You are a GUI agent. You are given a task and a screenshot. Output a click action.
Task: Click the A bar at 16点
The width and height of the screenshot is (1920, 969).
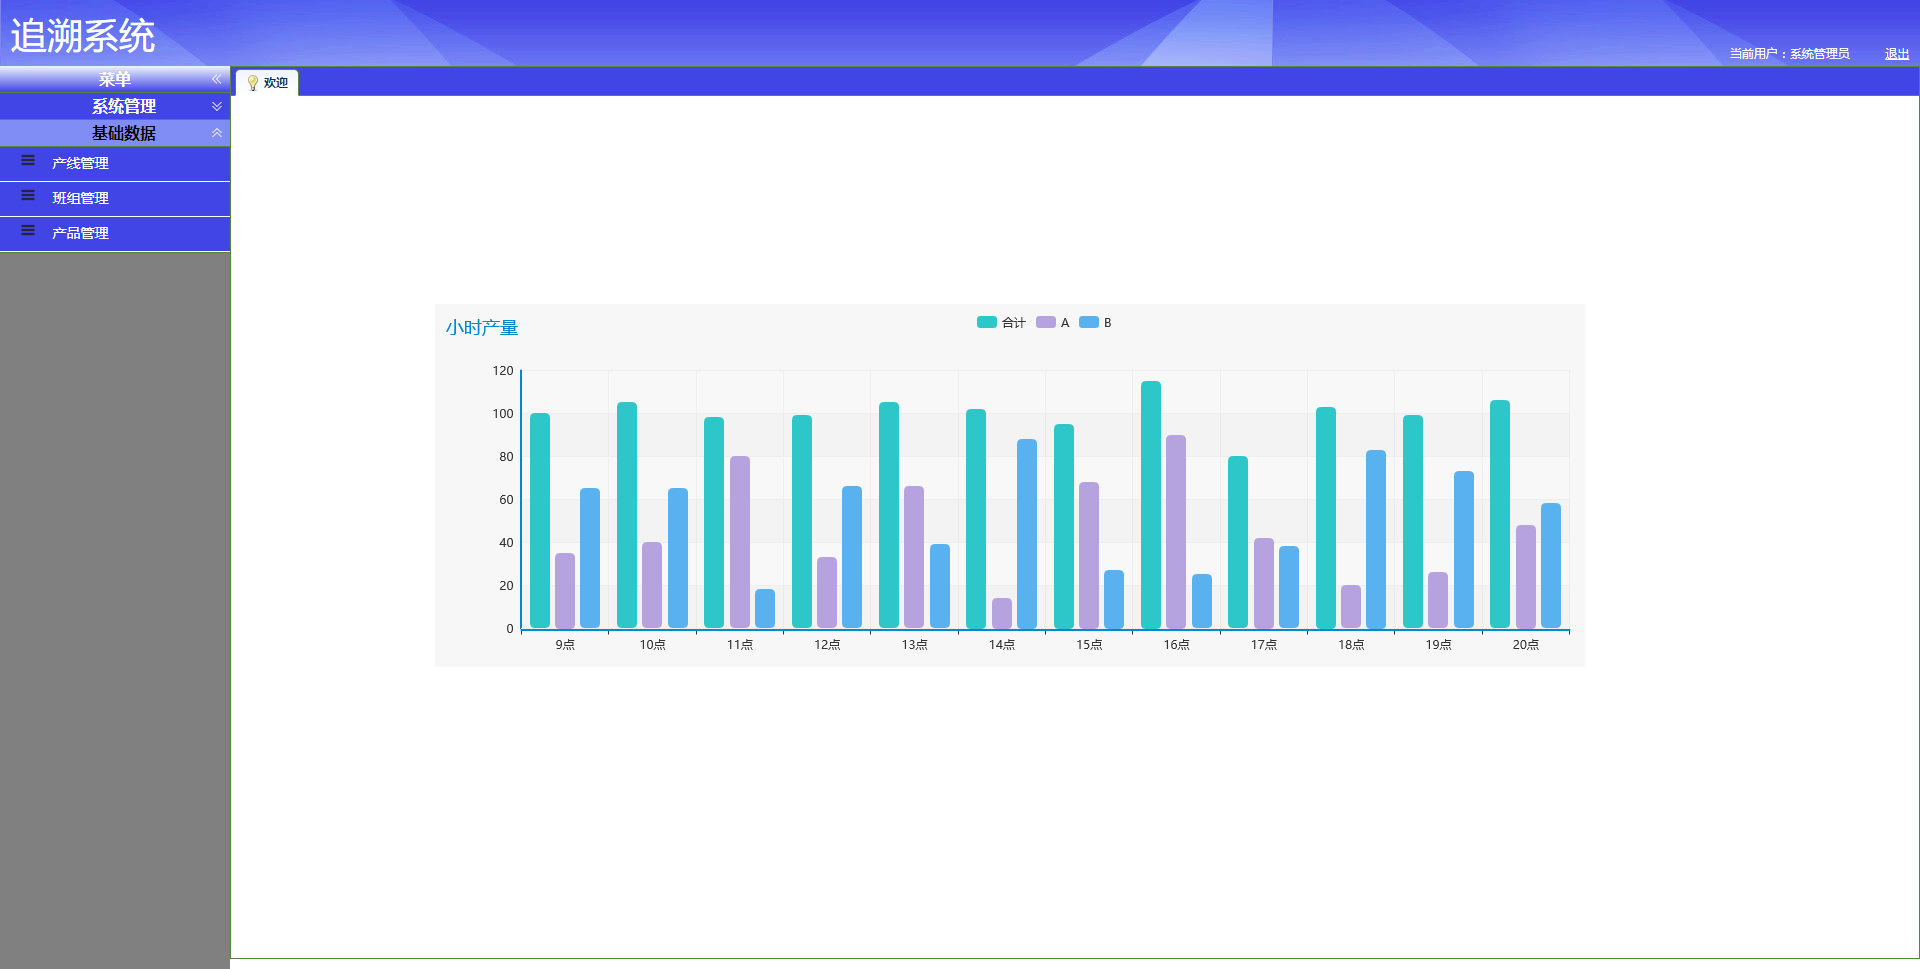coord(1176,532)
